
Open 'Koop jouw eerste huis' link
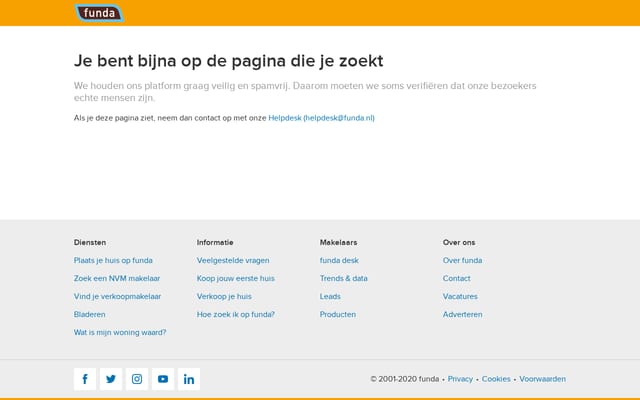236,278
